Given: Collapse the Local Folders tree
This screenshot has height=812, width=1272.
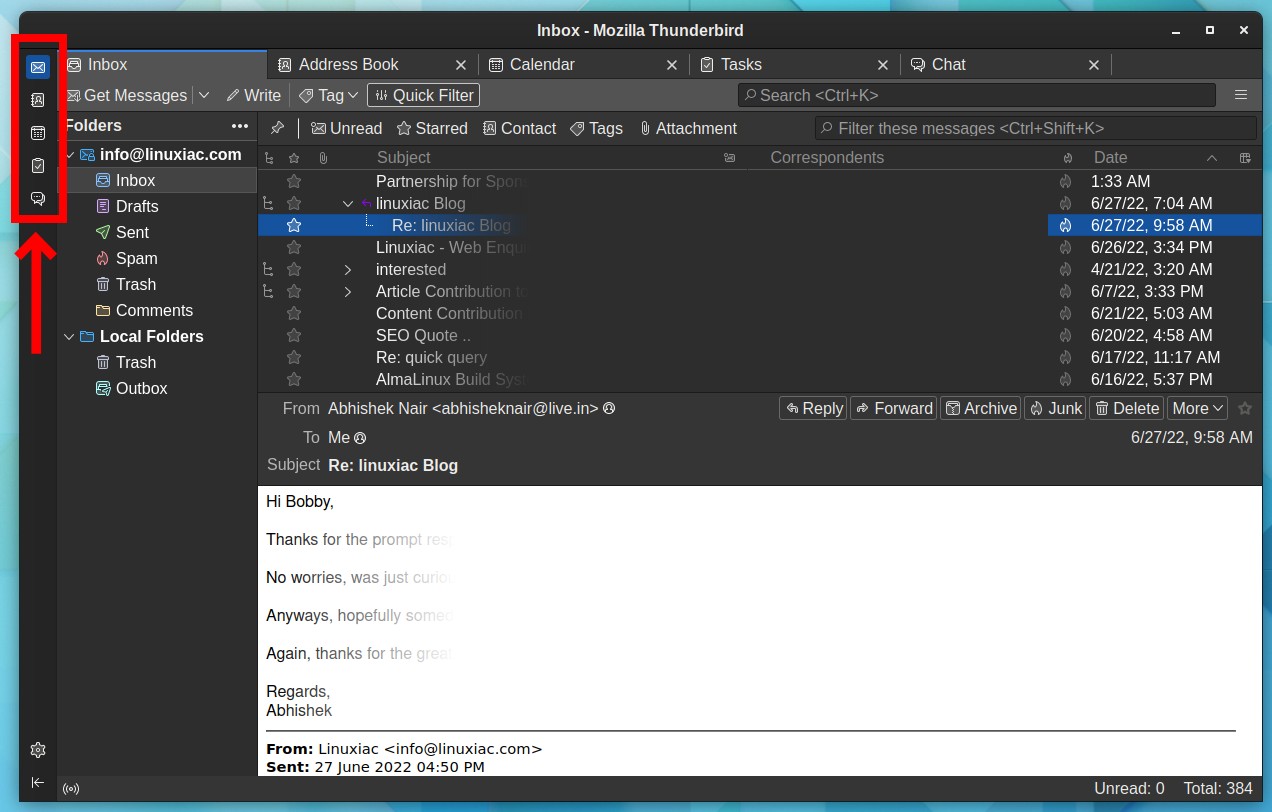Looking at the screenshot, I should tap(69, 337).
